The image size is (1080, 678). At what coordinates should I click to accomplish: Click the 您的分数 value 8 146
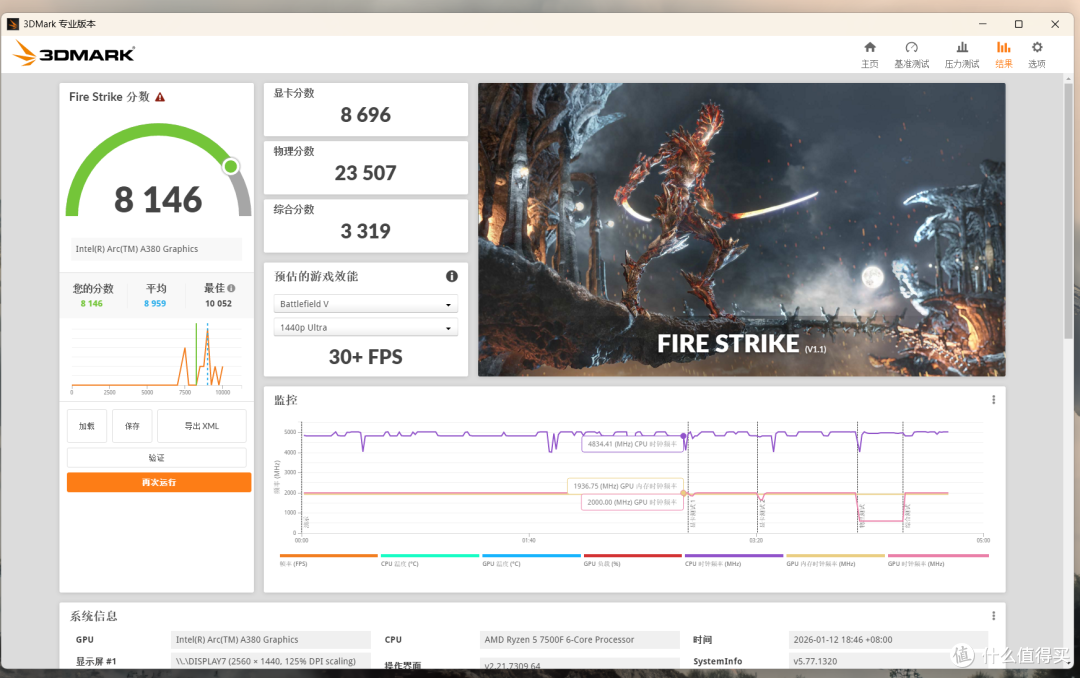coord(92,303)
